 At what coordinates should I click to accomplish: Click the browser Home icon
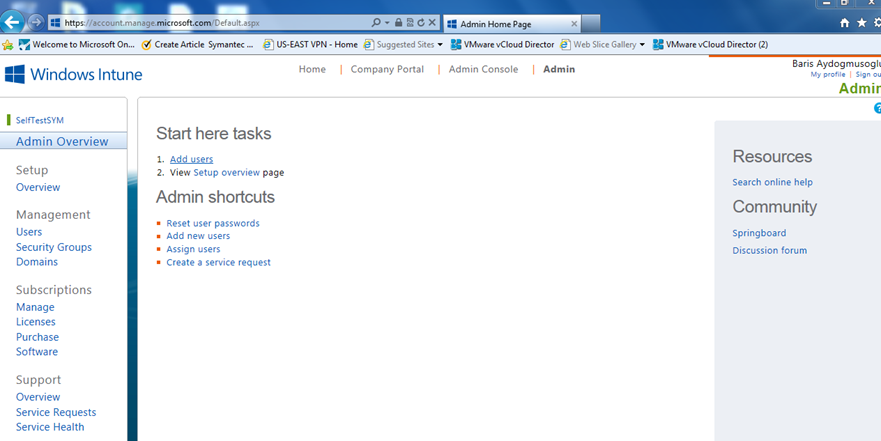(x=844, y=23)
